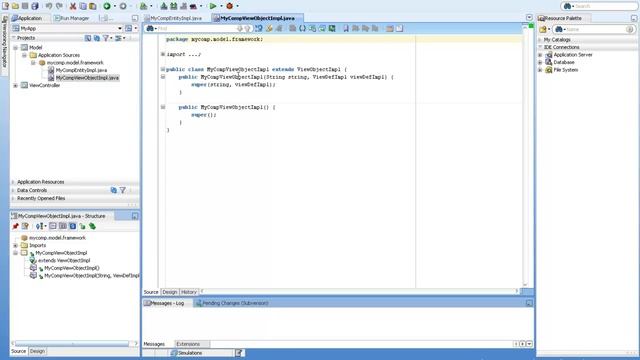Toggle the green lock access filter in Structure toolbar
Viewport: 640px width, 360px height.
82,226
